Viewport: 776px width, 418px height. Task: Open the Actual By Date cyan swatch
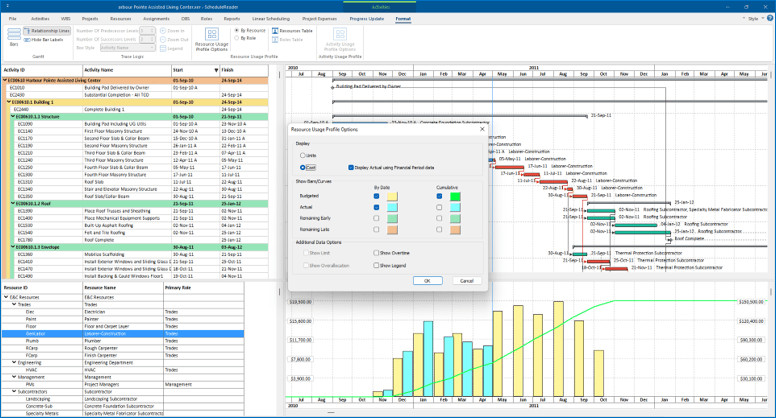click(392, 207)
